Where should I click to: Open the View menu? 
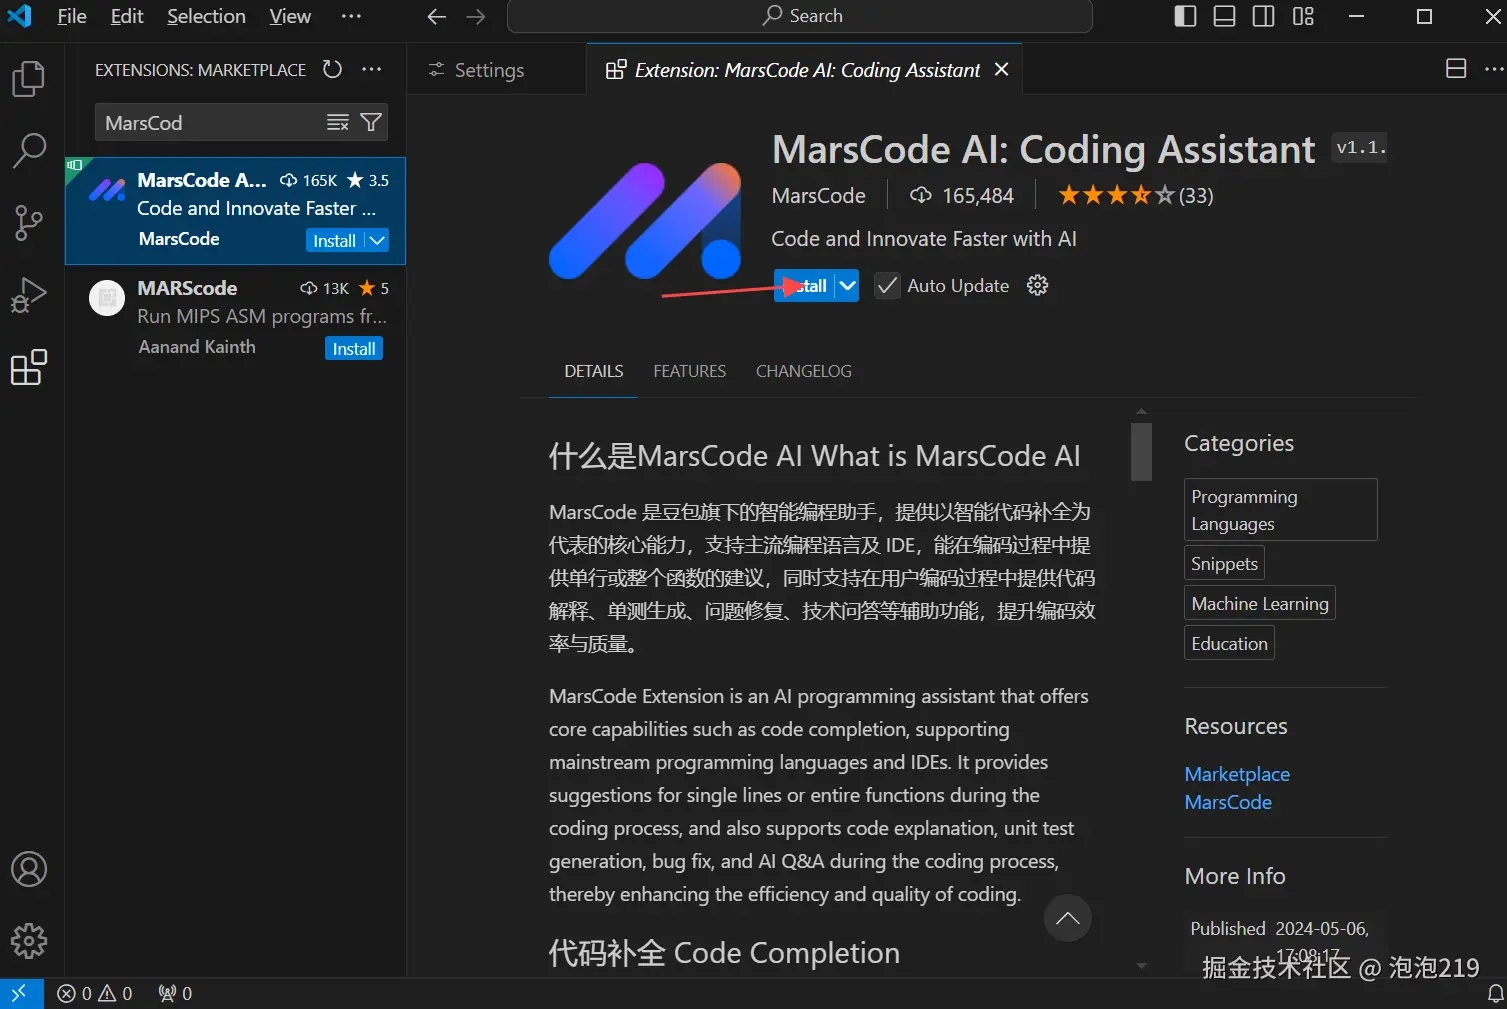[290, 16]
